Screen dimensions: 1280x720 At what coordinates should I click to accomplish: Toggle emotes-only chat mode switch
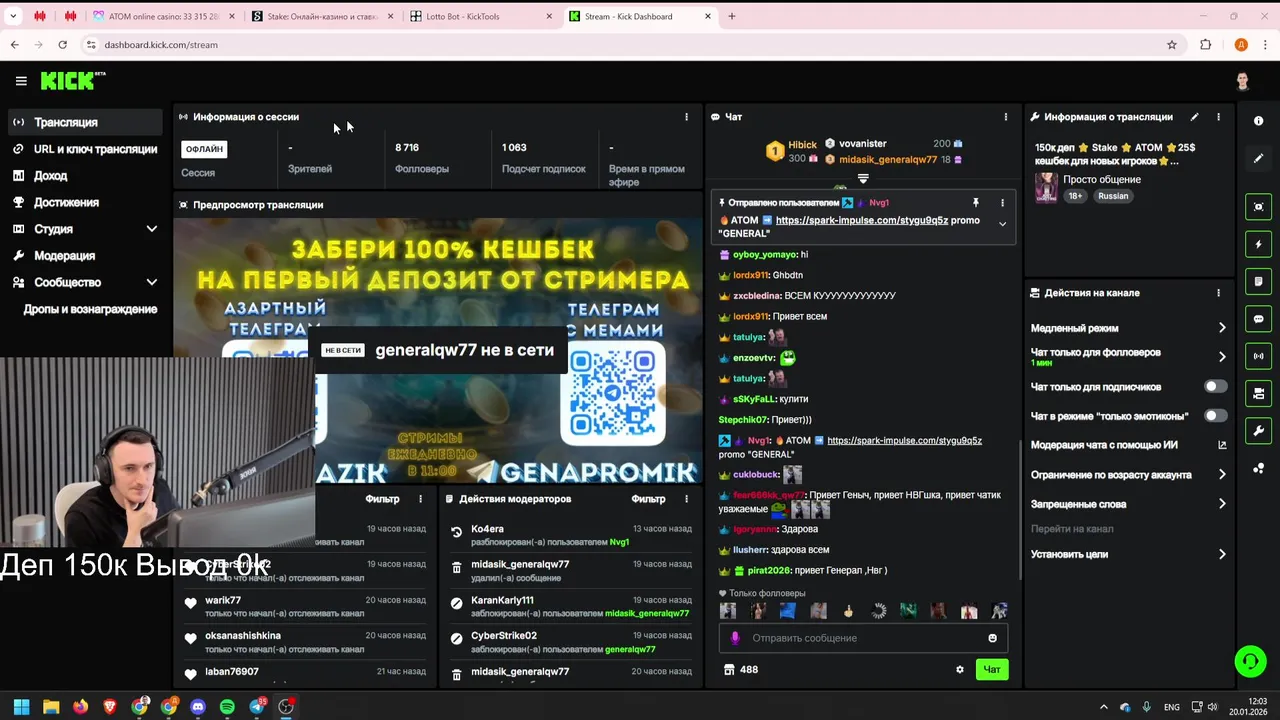click(1215, 416)
